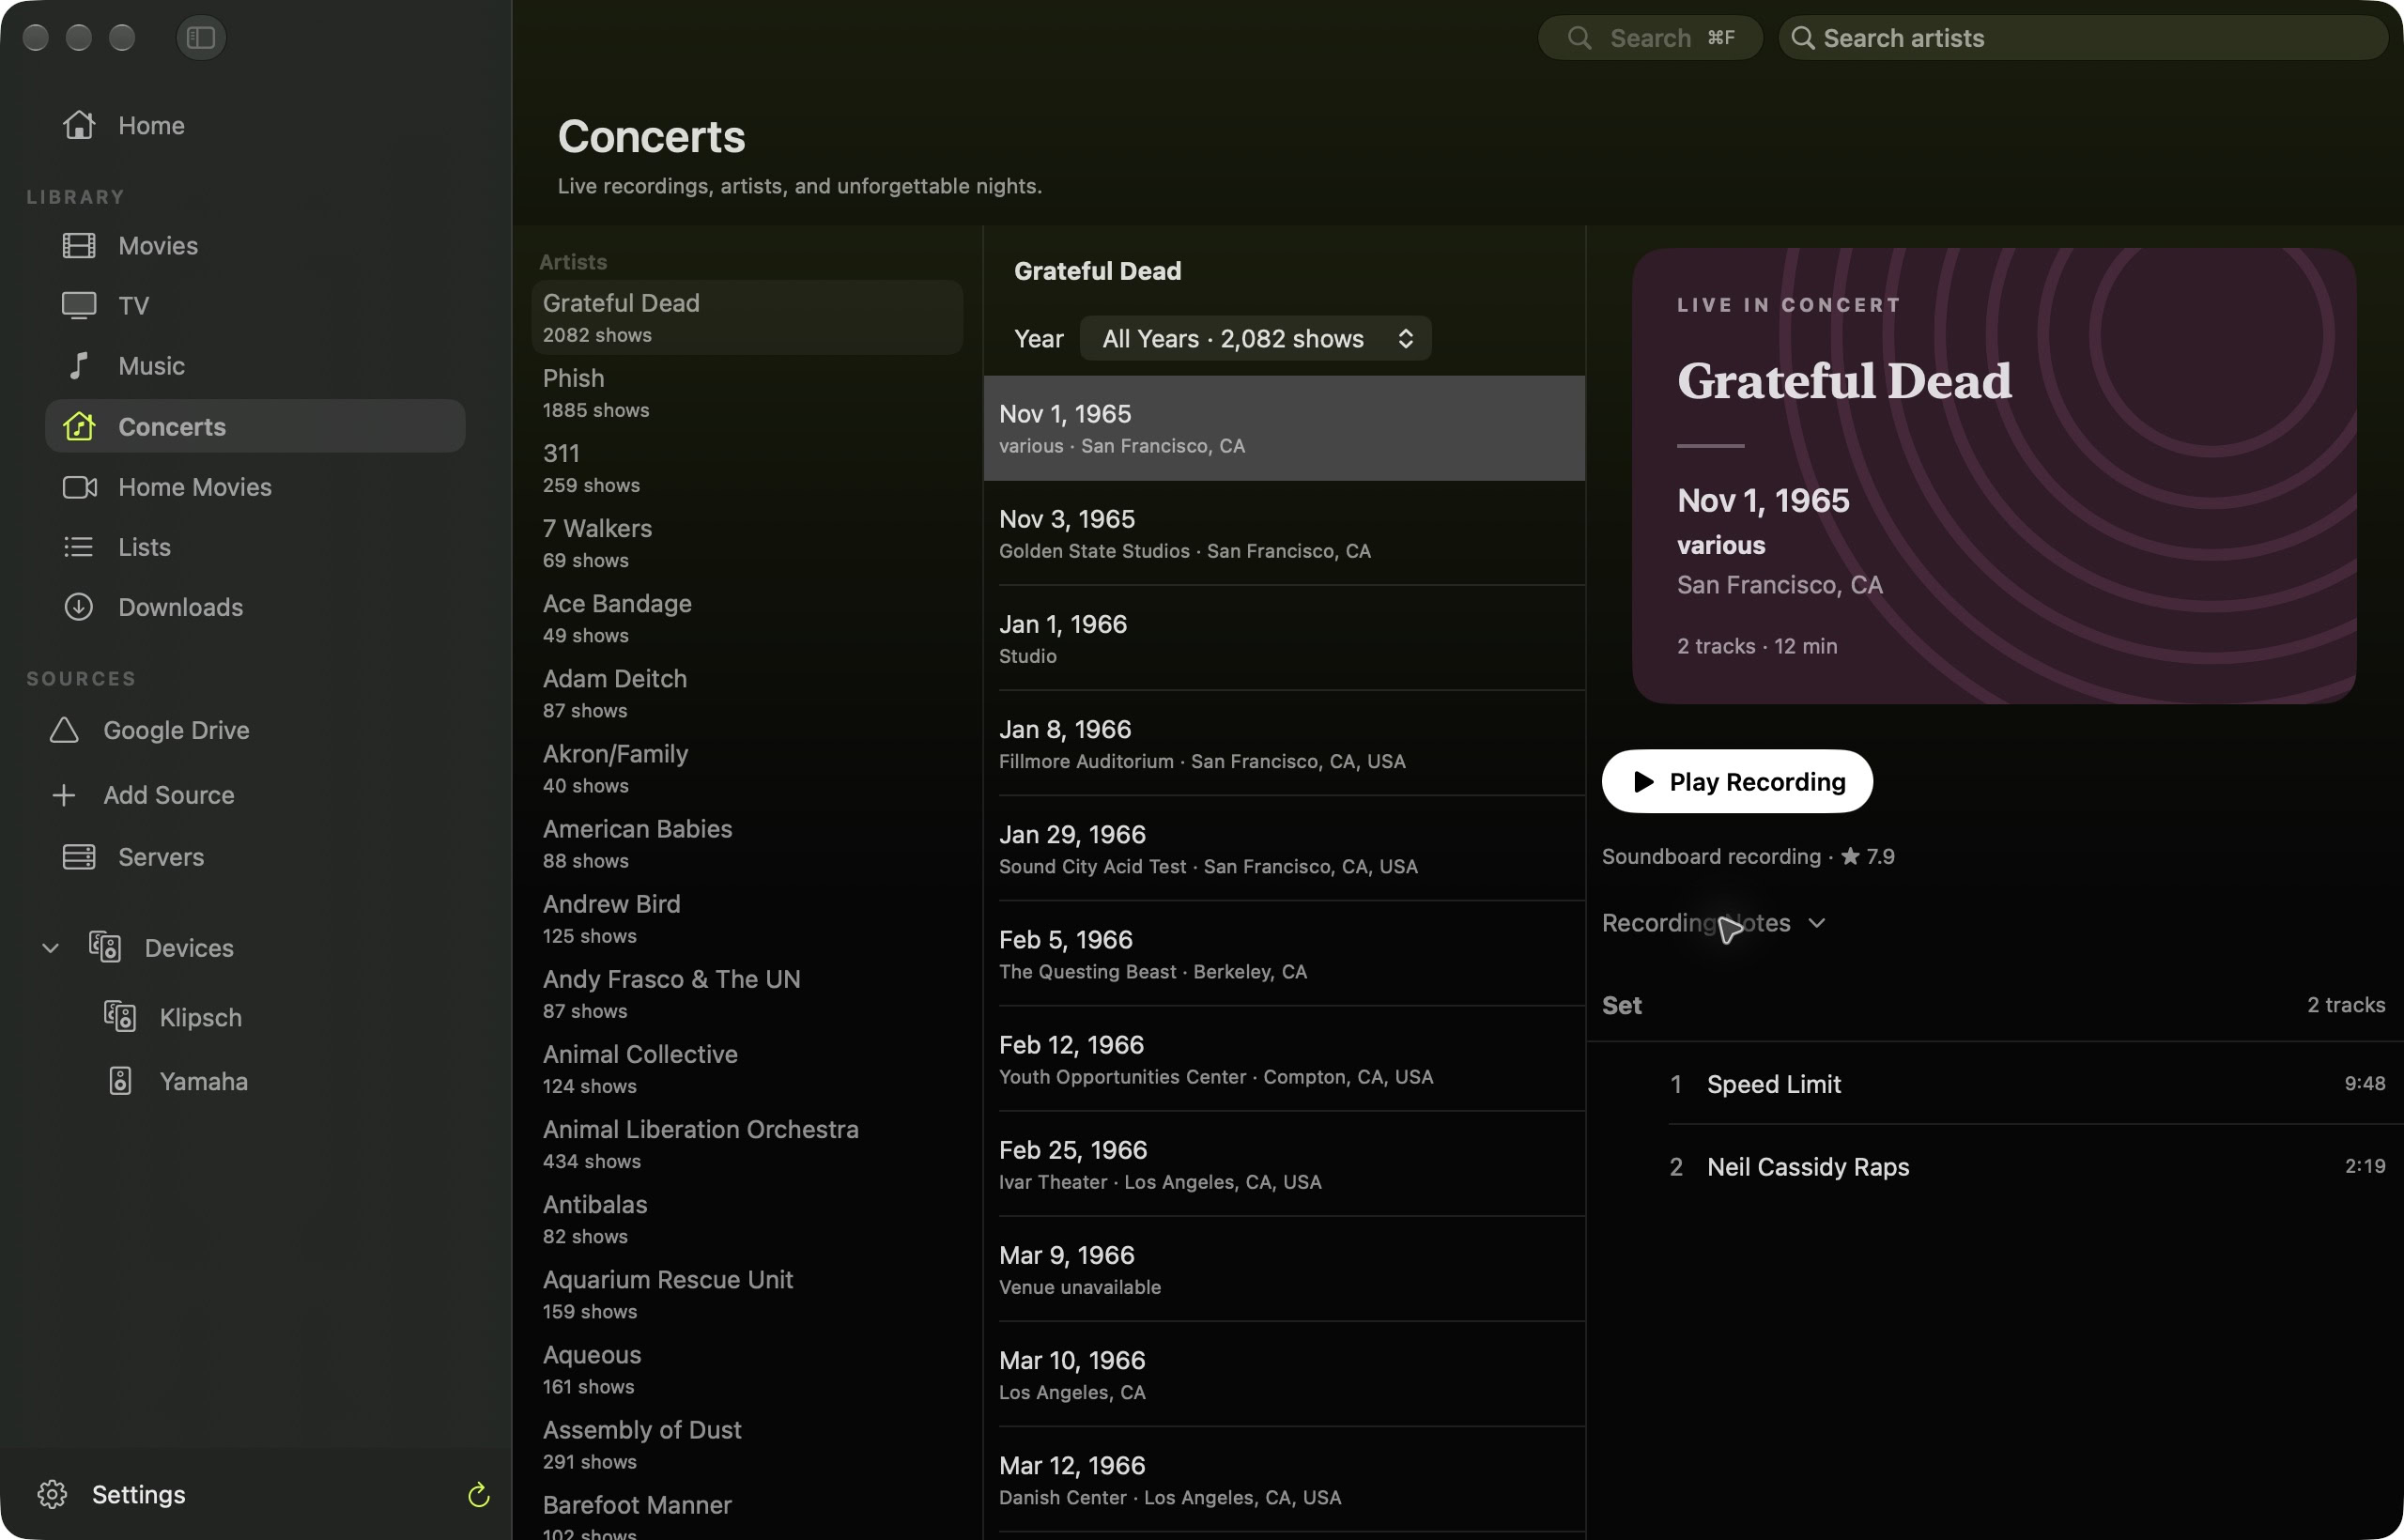Select the Klipsch speaker device icon
The width and height of the screenshot is (2404, 1540).
click(120, 1016)
